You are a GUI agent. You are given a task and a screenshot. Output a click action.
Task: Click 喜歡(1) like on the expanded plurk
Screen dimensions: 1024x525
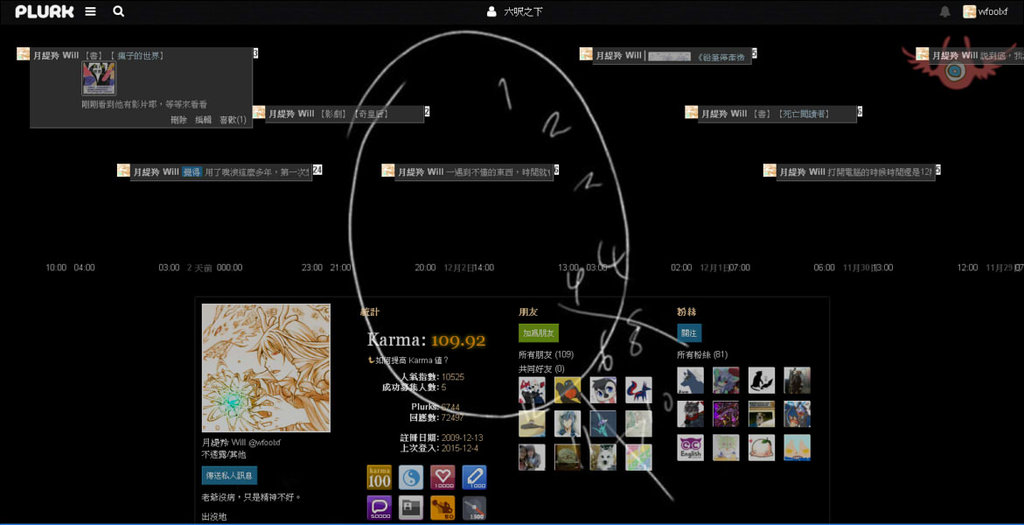pyautogui.click(x=232, y=119)
